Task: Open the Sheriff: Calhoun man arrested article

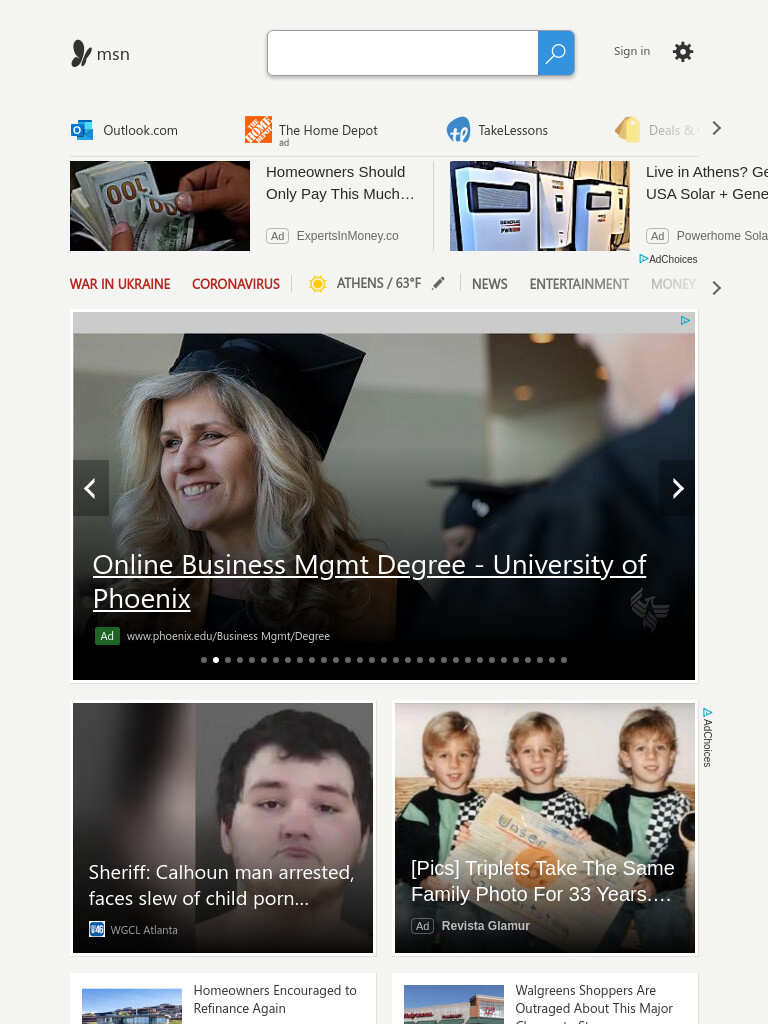Action: [x=223, y=827]
